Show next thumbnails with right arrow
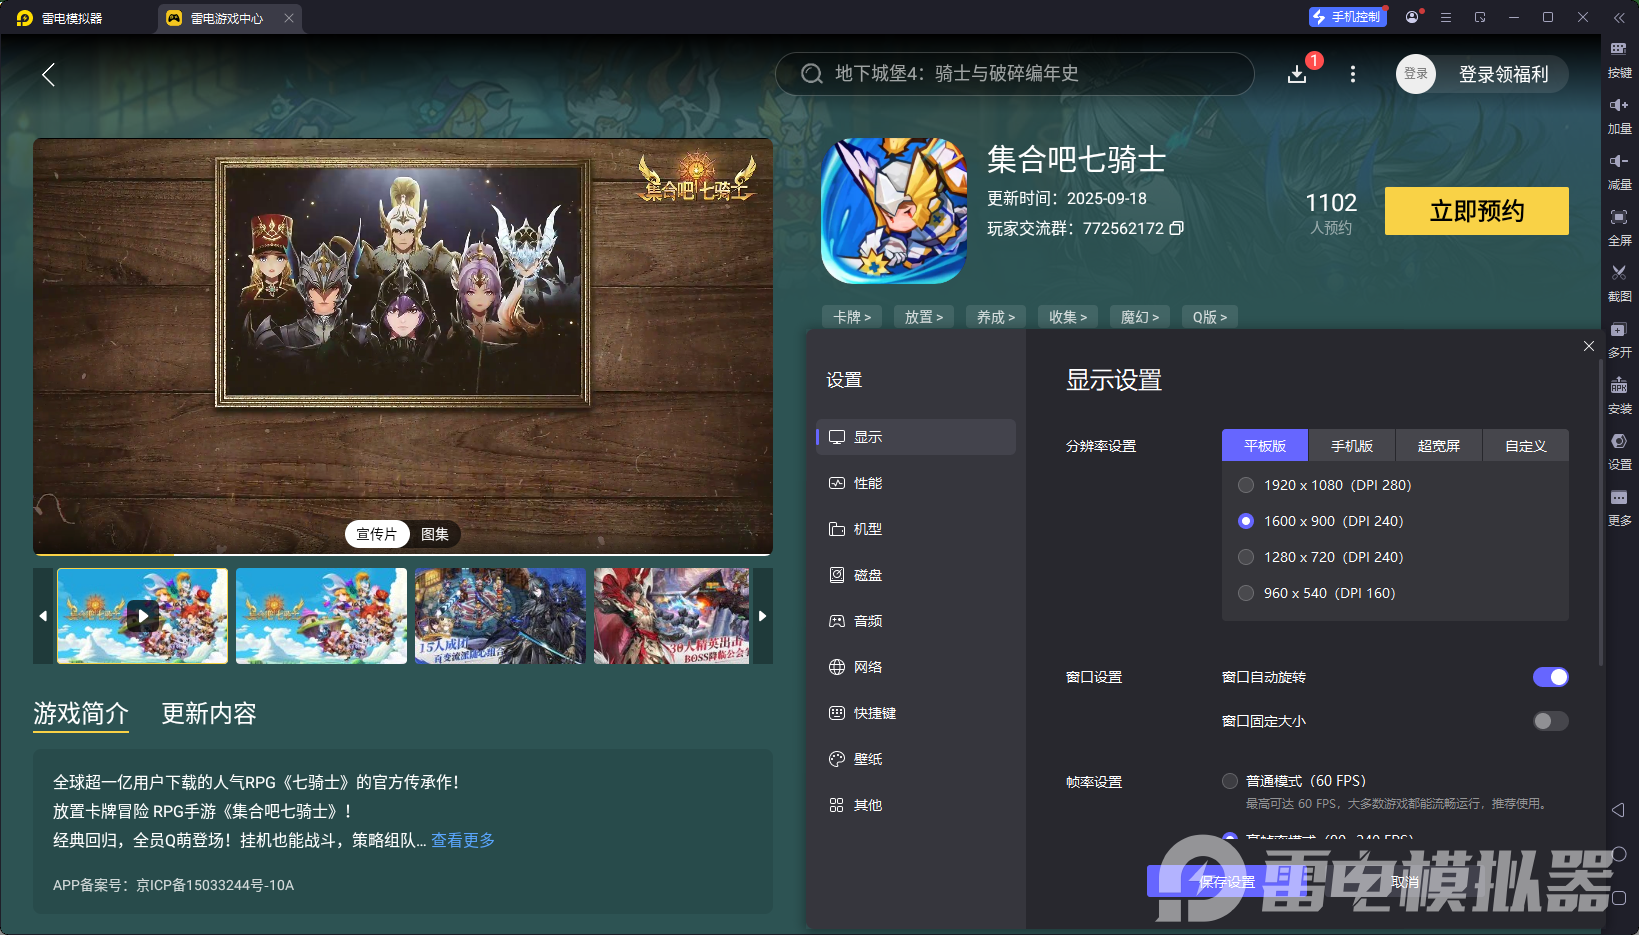Viewport: 1639px width, 935px height. pyautogui.click(x=763, y=616)
